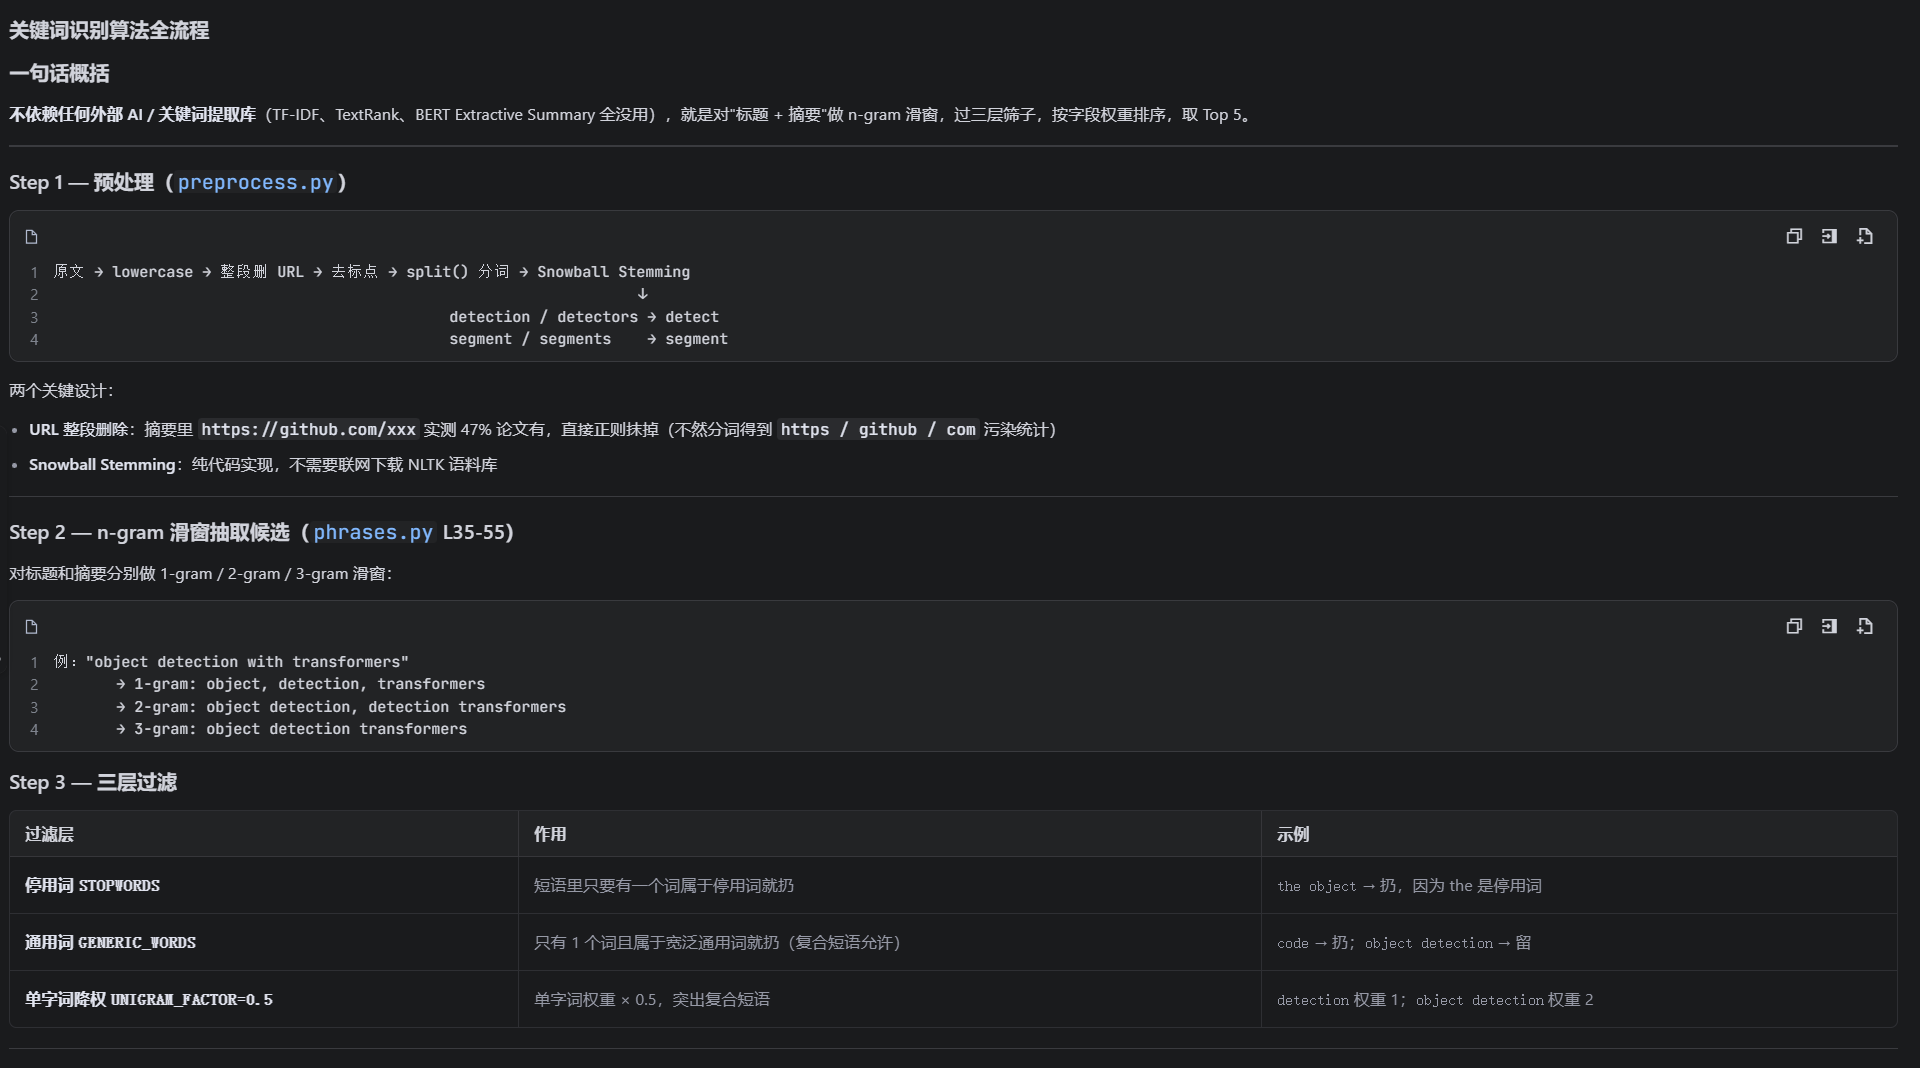
Task: Click the 短语里只要有一个词属于停用词就扔 cell
Action: [890, 885]
